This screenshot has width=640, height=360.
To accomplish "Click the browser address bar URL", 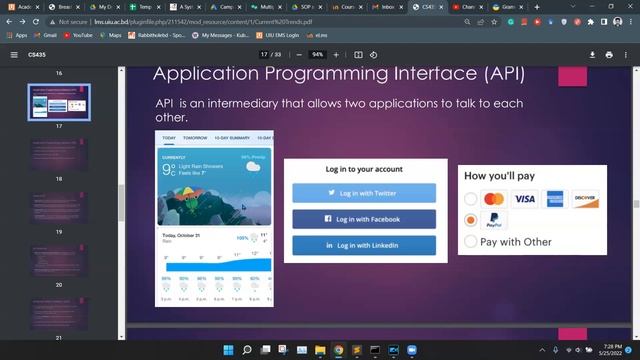I will (x=203, y=22).
